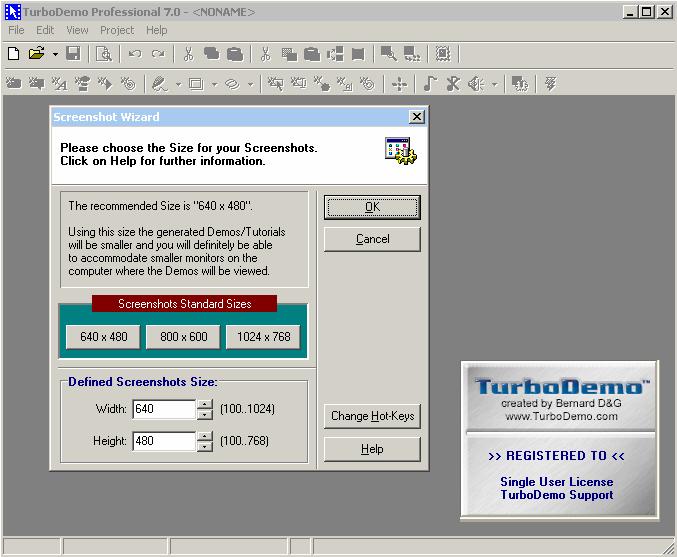Viewport: 677px width, 557px height.
Task: Click the Save floppy disk icon
Action: coord(73,54)
